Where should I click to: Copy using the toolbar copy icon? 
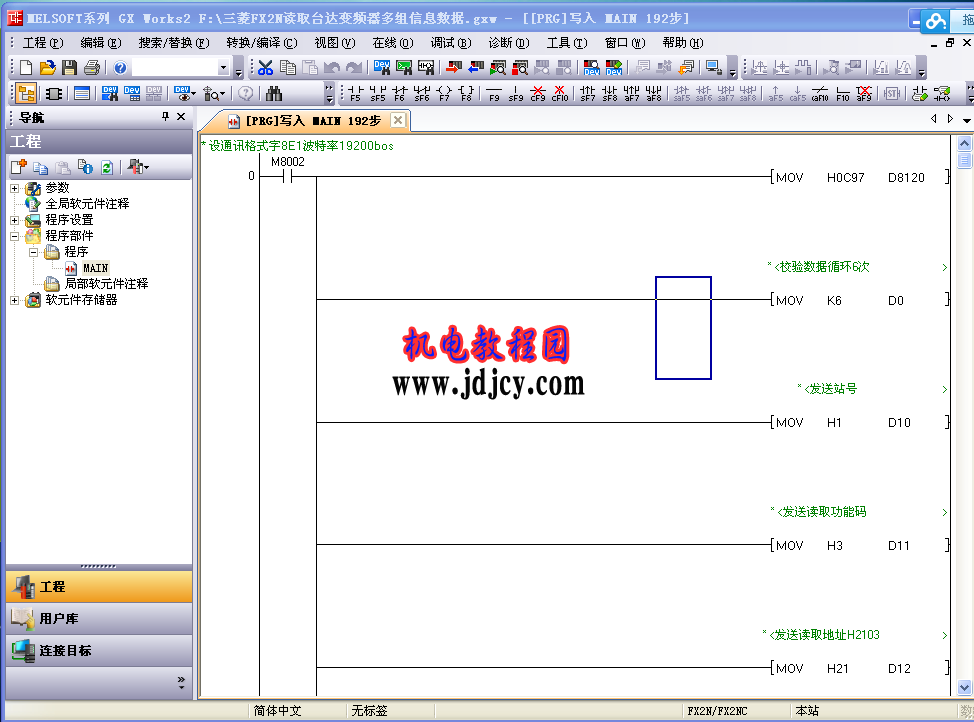pyautogui.click(x=288, y=67)
